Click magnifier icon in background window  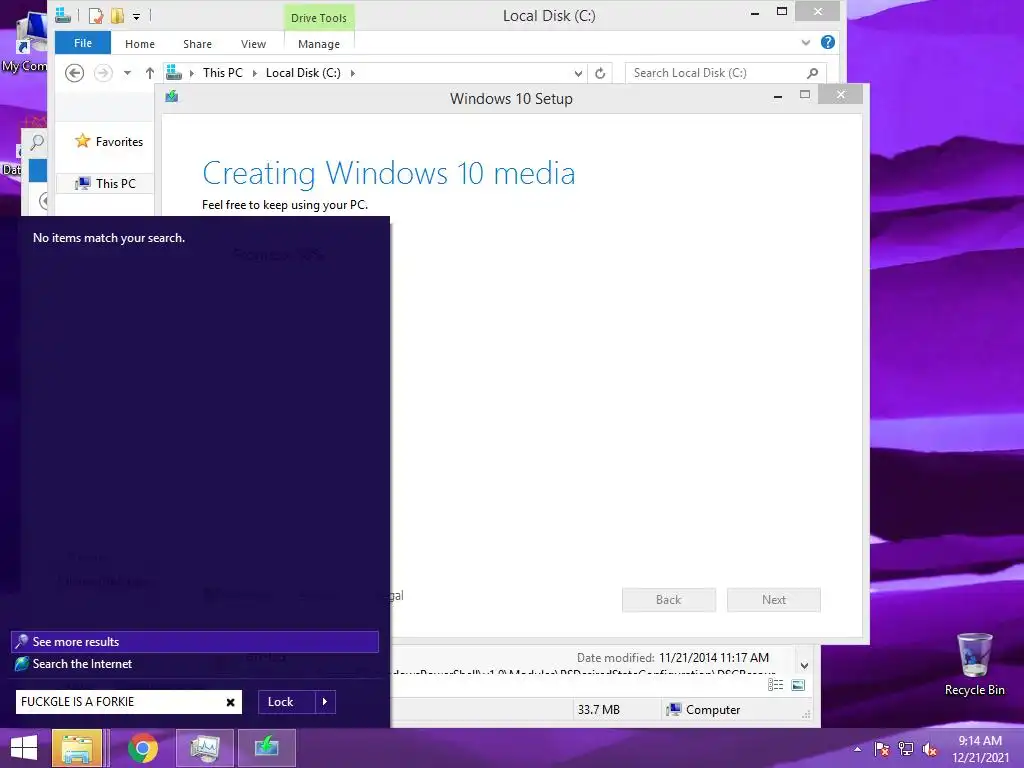click(x=37, y=142)
